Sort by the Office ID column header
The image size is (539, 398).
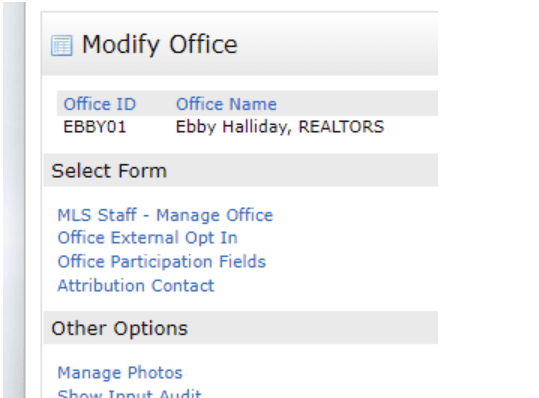click(x=100, y=104)
